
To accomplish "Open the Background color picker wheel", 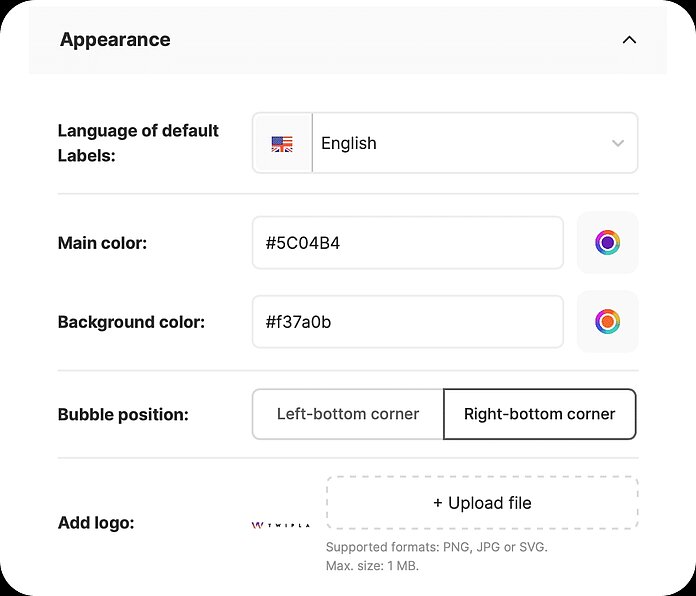I will coord(607,322).
